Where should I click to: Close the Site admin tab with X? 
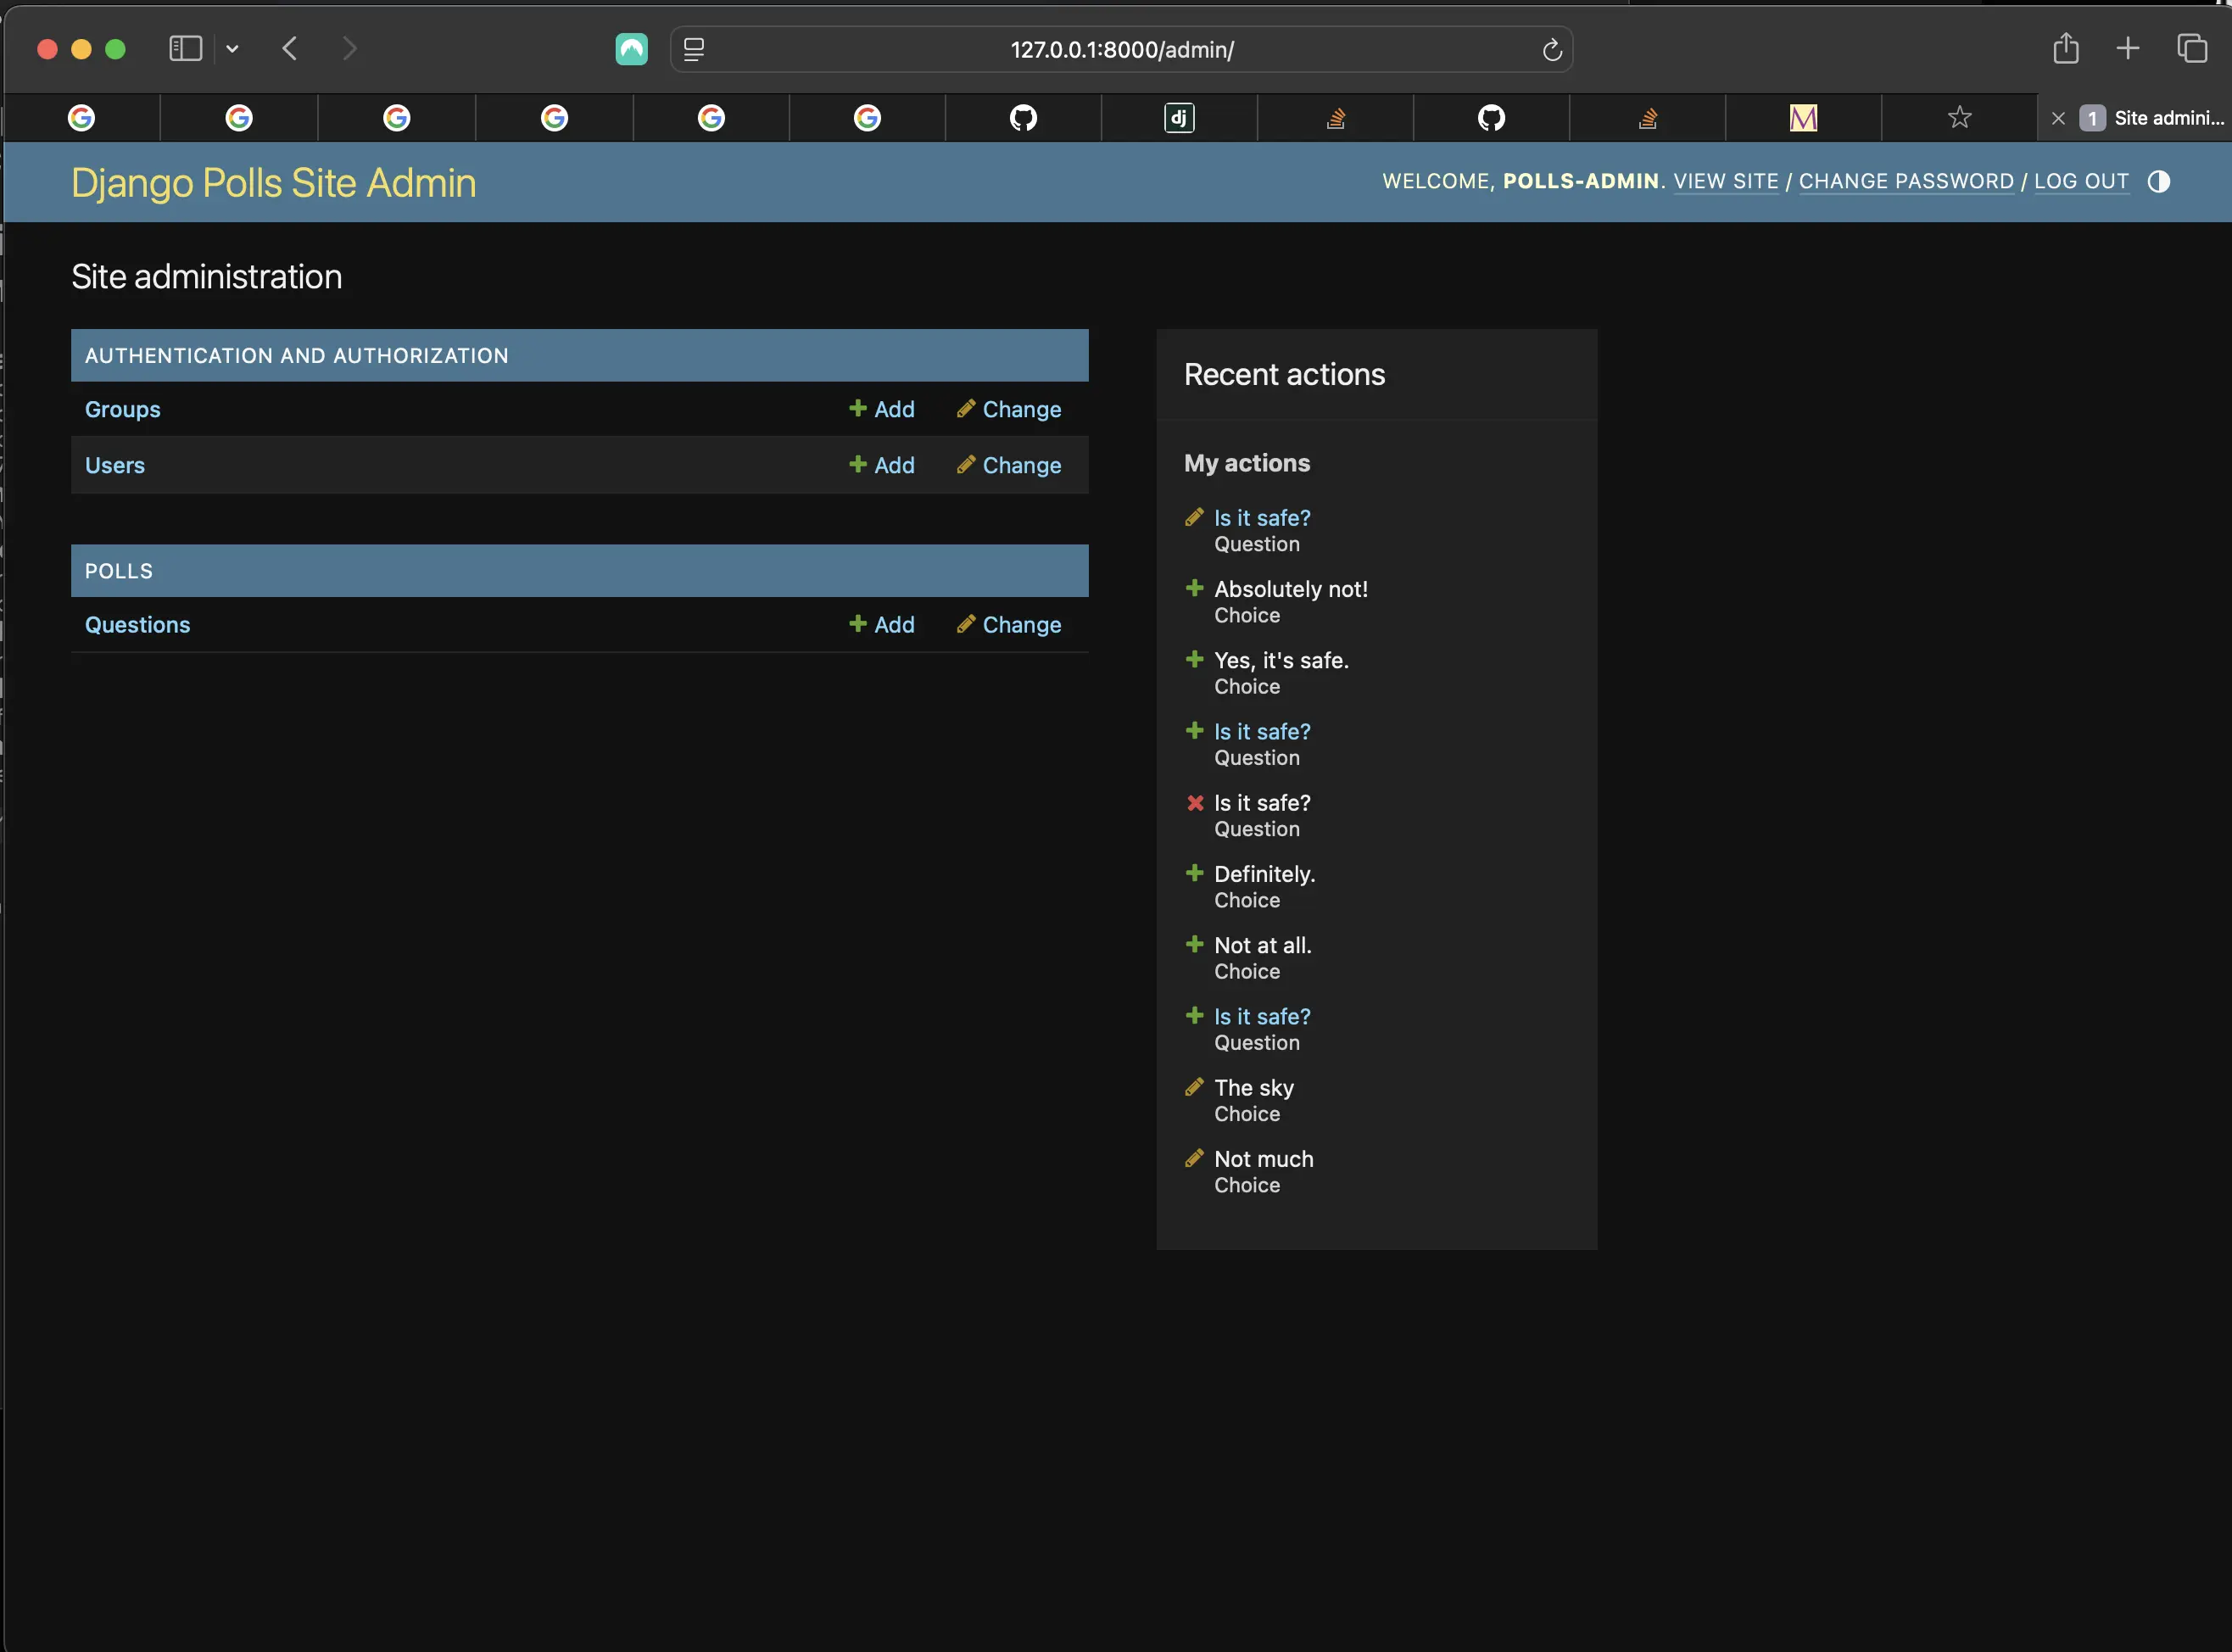[x=2058, y=118]
